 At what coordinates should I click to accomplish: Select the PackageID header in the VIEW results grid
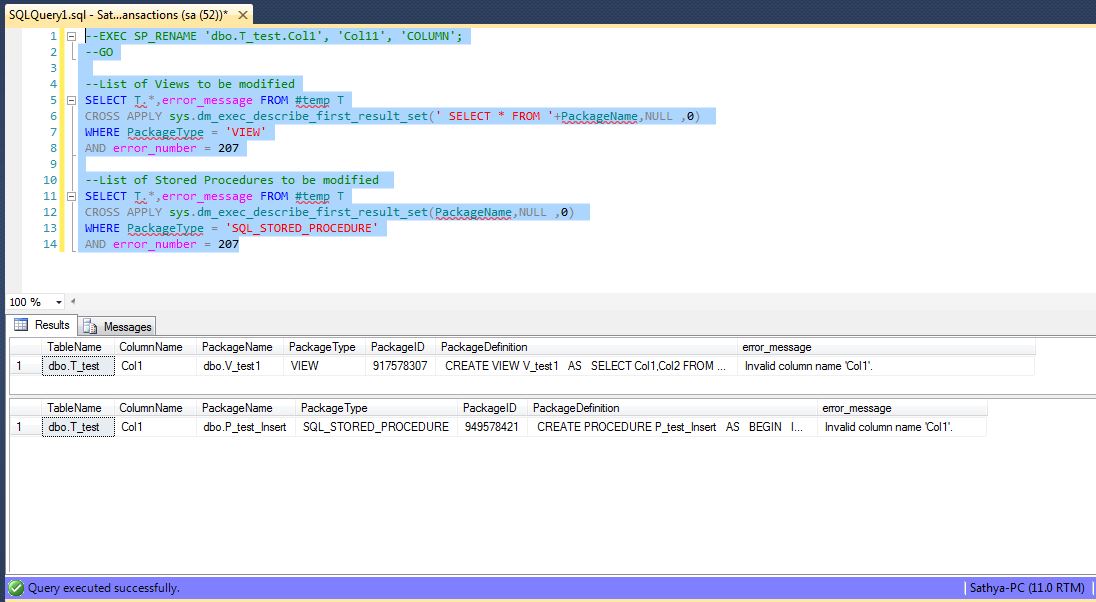[400, 347]
